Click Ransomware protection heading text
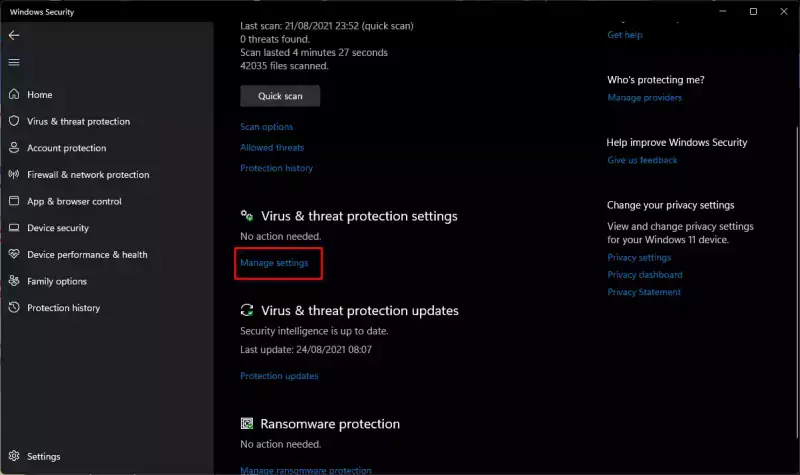The height and width of the screenshot is (475, 800). point(330,423)
